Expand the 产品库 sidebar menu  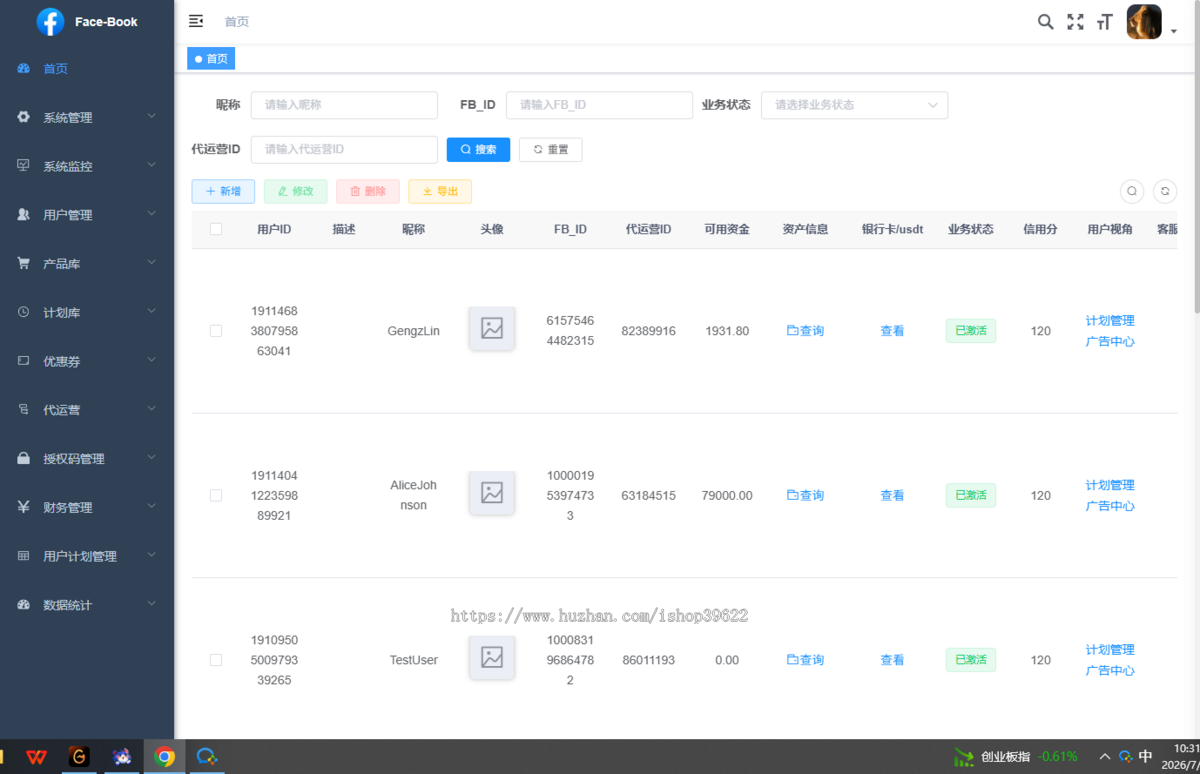[87, 264]
